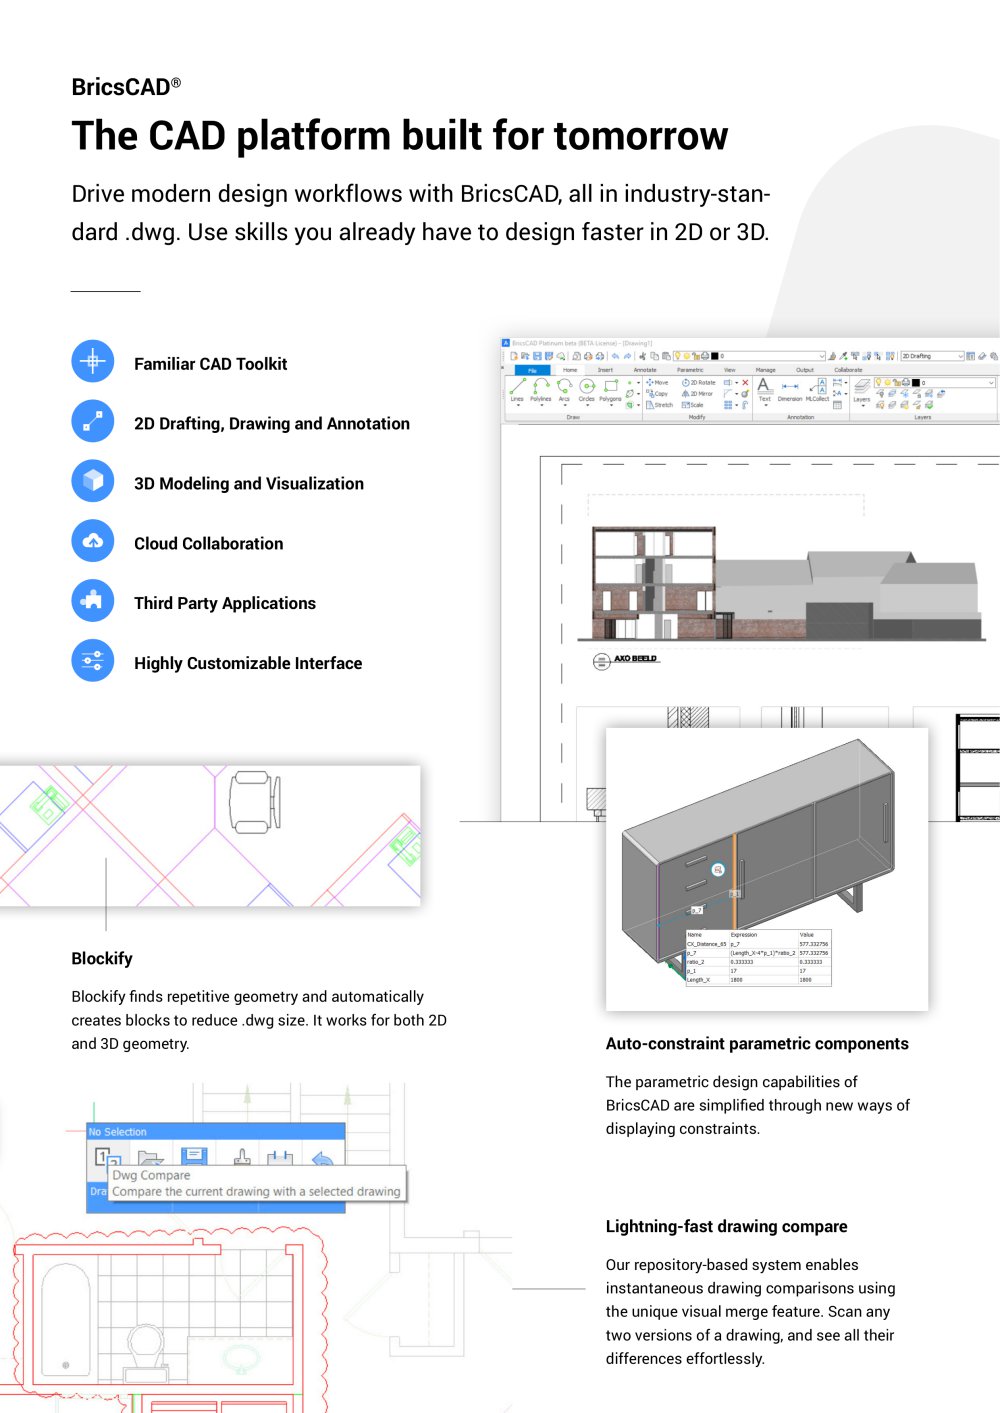Open the View ribbon tab
The height and width of the screenshot is (1413, 1000).
click(730, 370)
